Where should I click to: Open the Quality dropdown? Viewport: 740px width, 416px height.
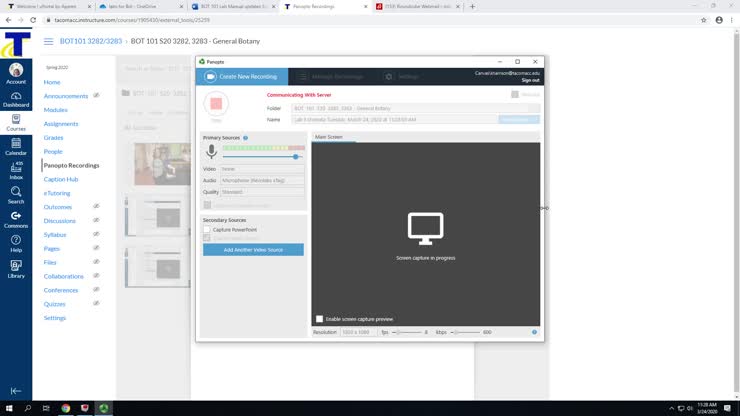[262, 192]
